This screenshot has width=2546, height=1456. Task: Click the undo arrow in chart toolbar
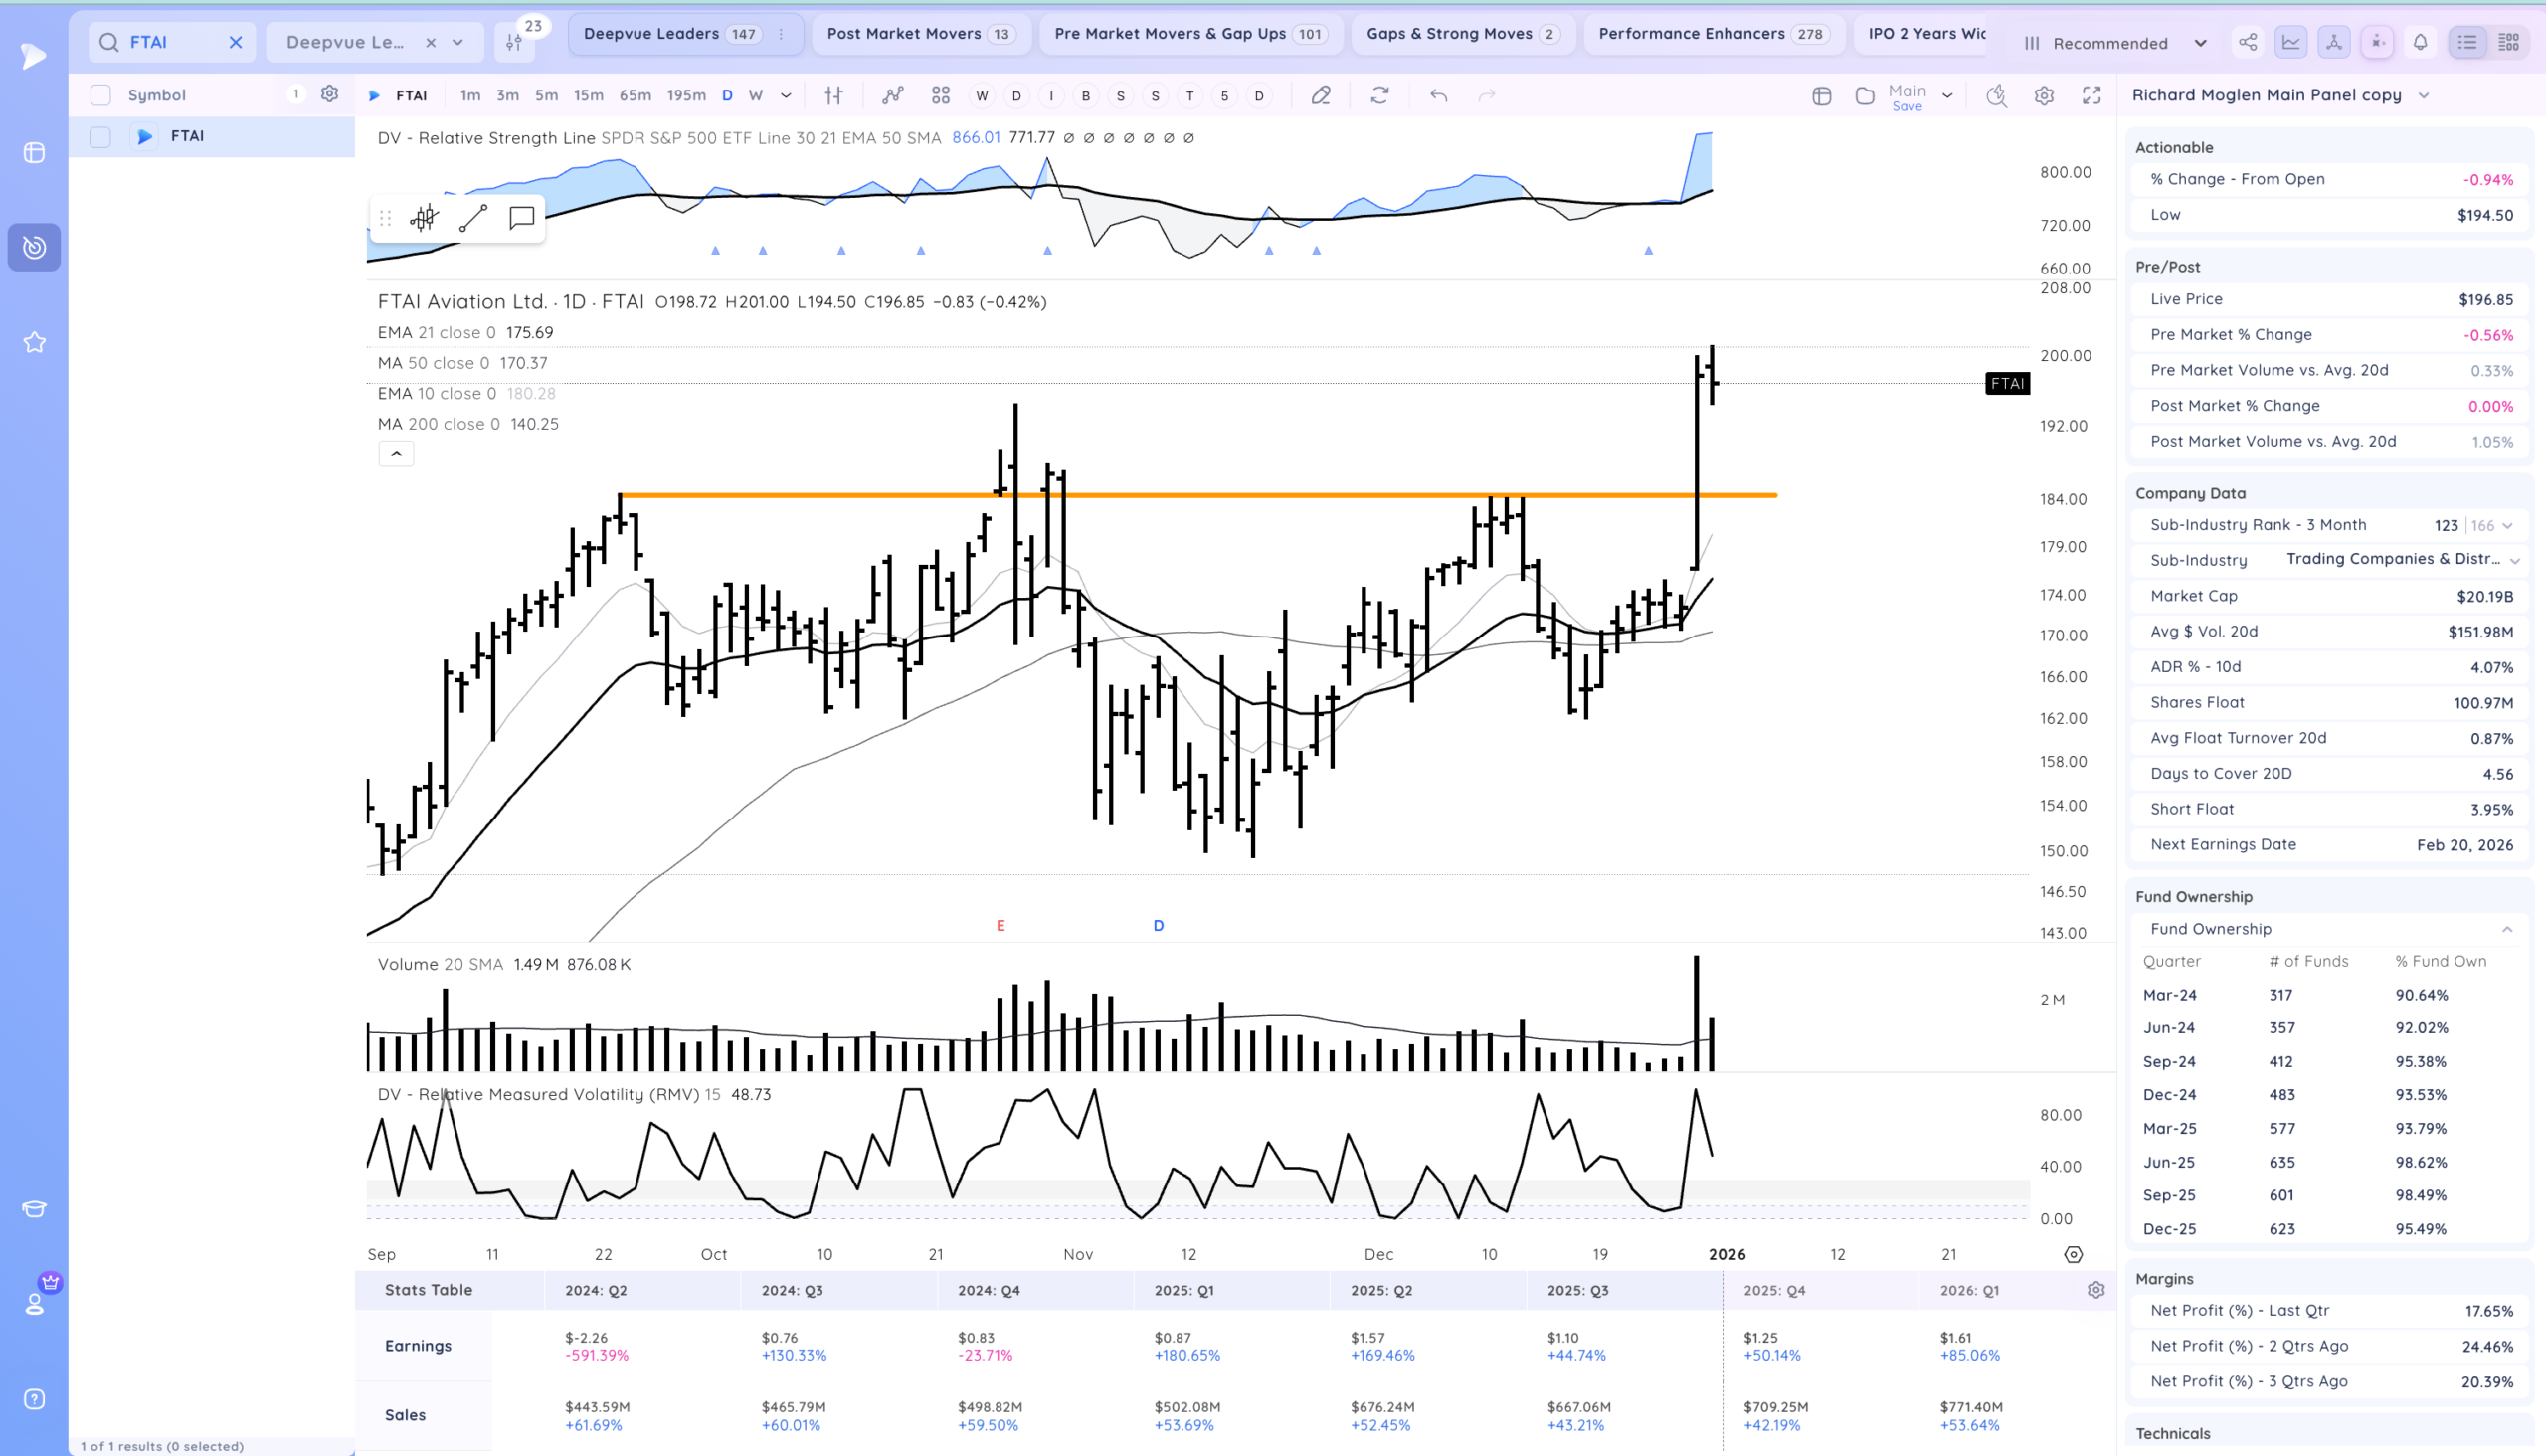(1438, 96)
